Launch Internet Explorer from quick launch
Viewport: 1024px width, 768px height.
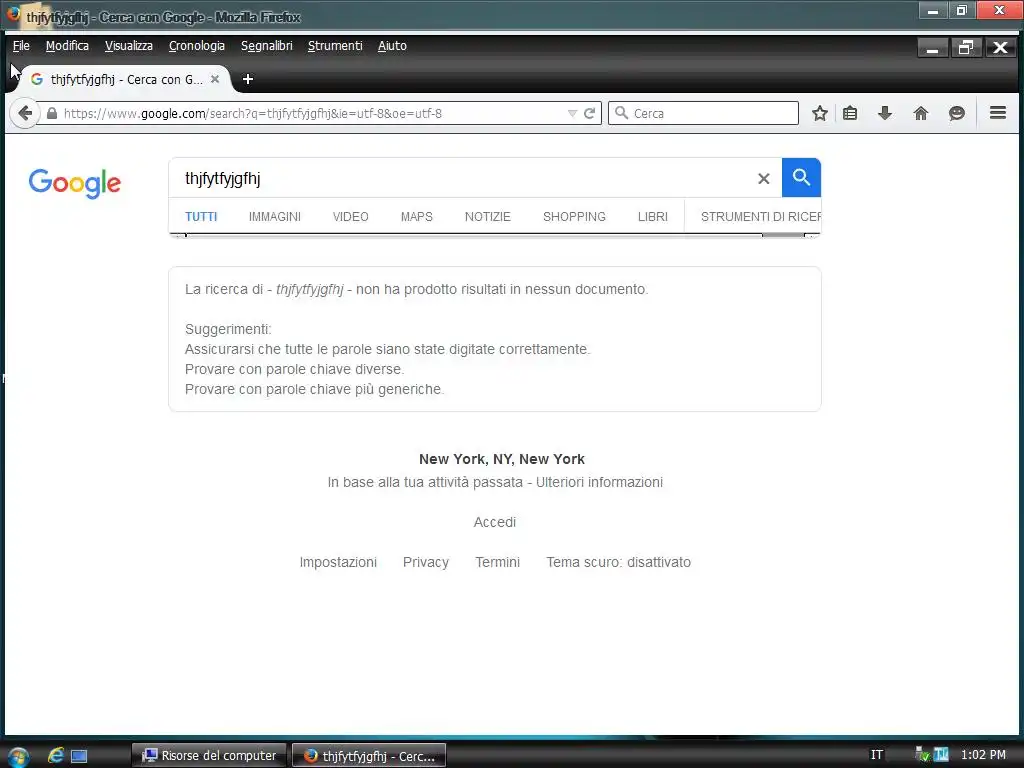[56, 756]
